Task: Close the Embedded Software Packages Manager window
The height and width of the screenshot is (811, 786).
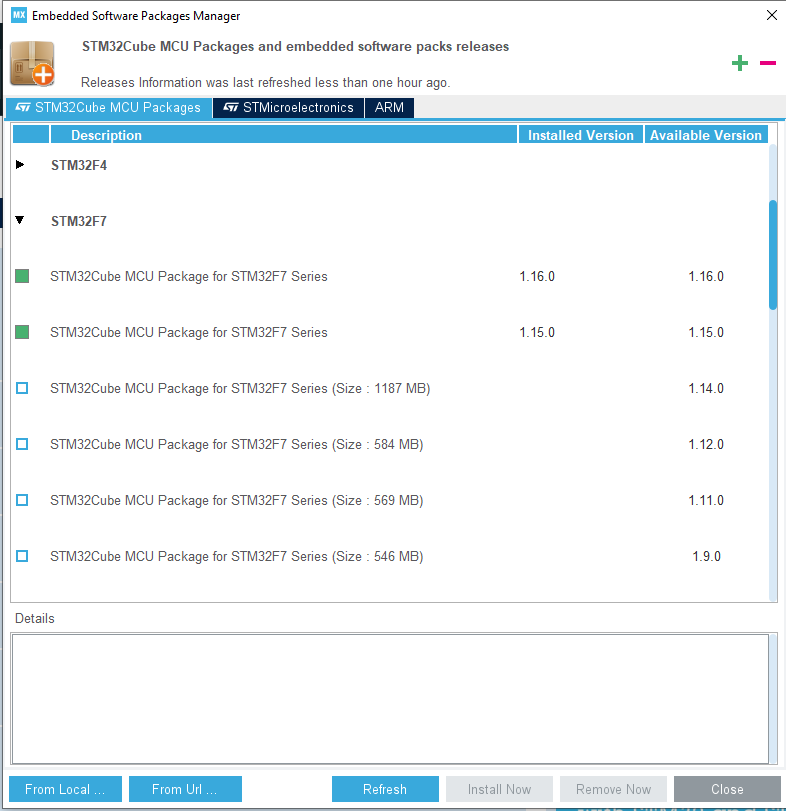Action: (772, 15)
